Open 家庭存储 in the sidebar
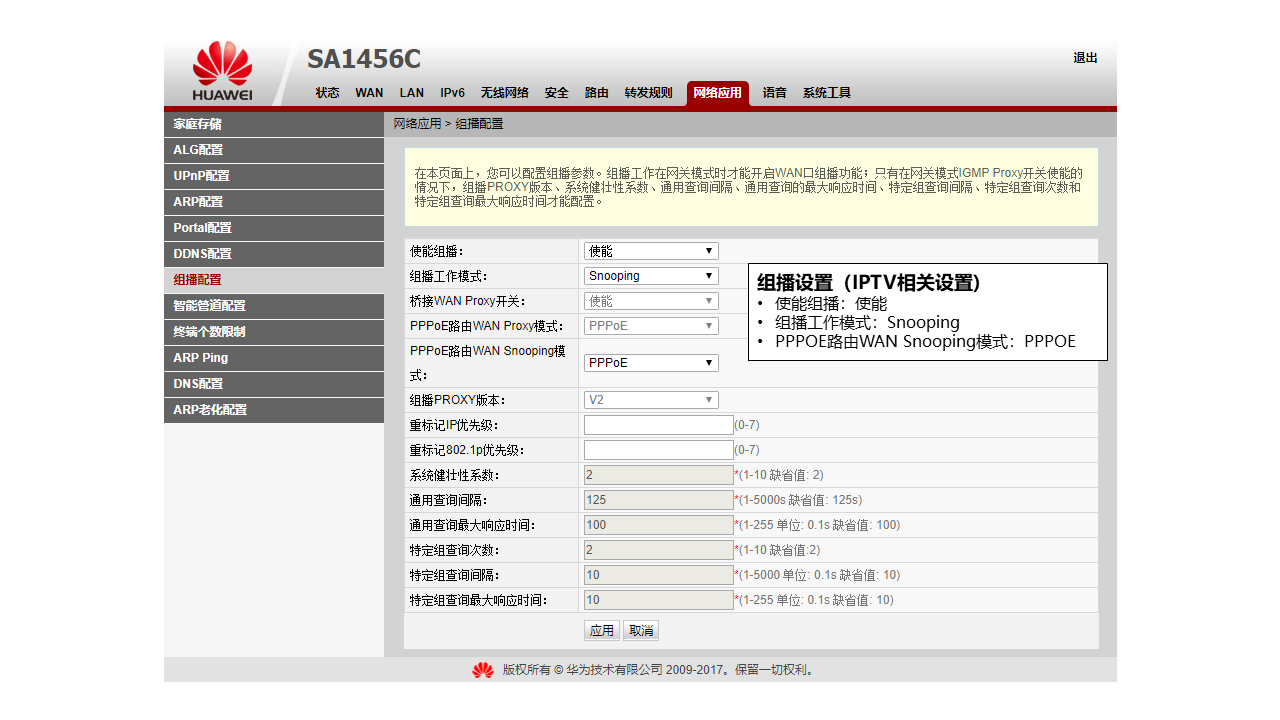 pos(273,124)
